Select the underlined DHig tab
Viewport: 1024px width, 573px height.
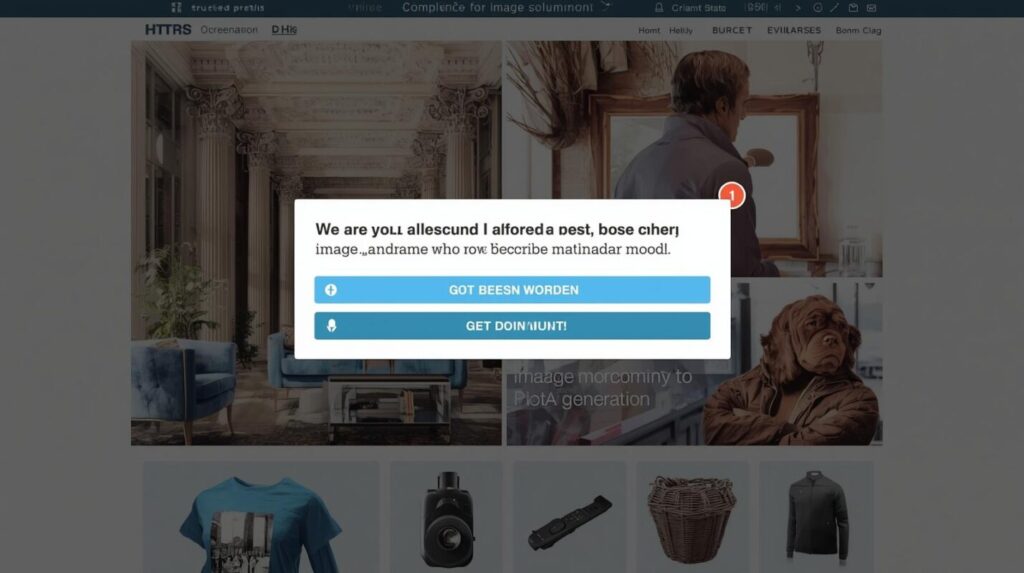[284, 29]
